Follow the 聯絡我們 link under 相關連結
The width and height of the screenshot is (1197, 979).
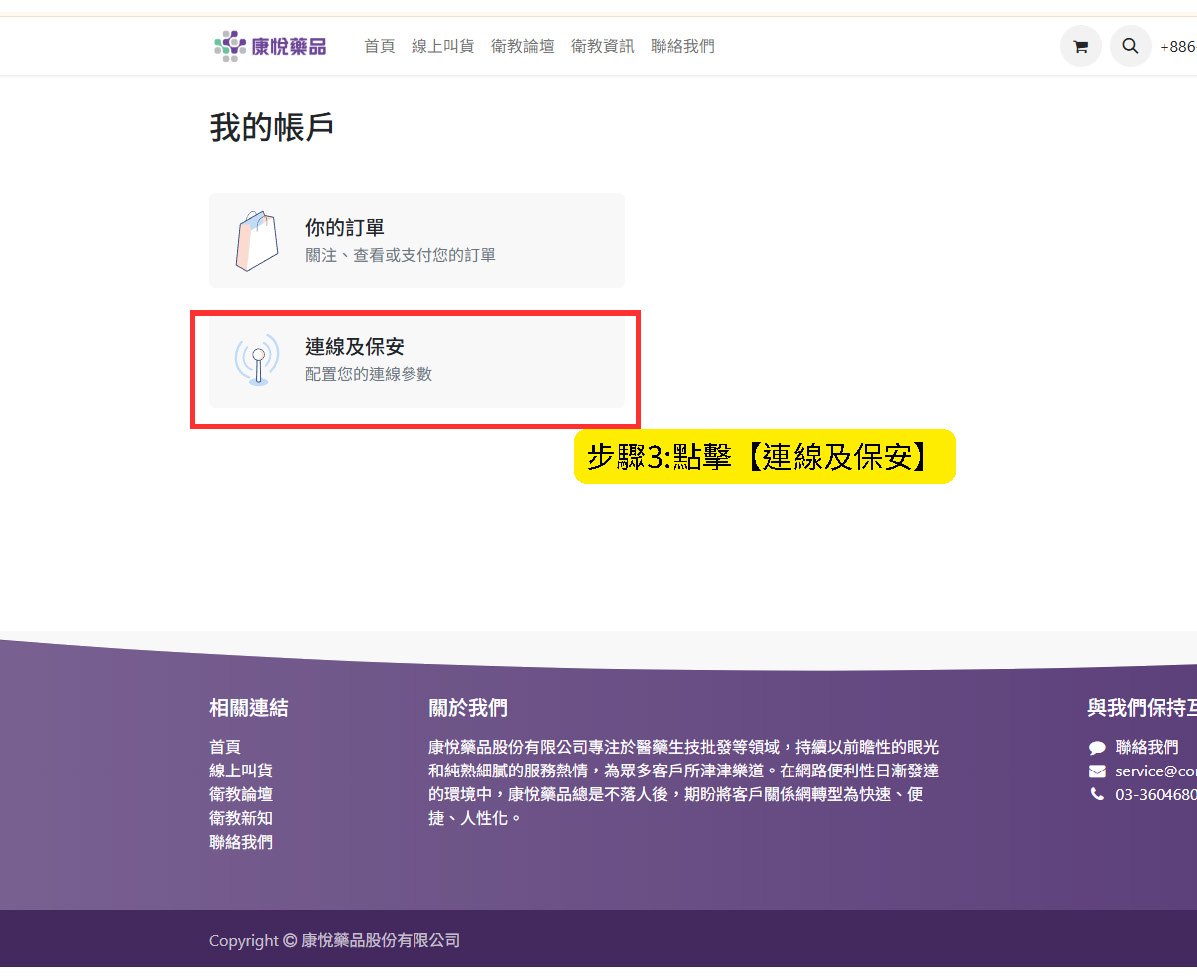click(240, 842)
